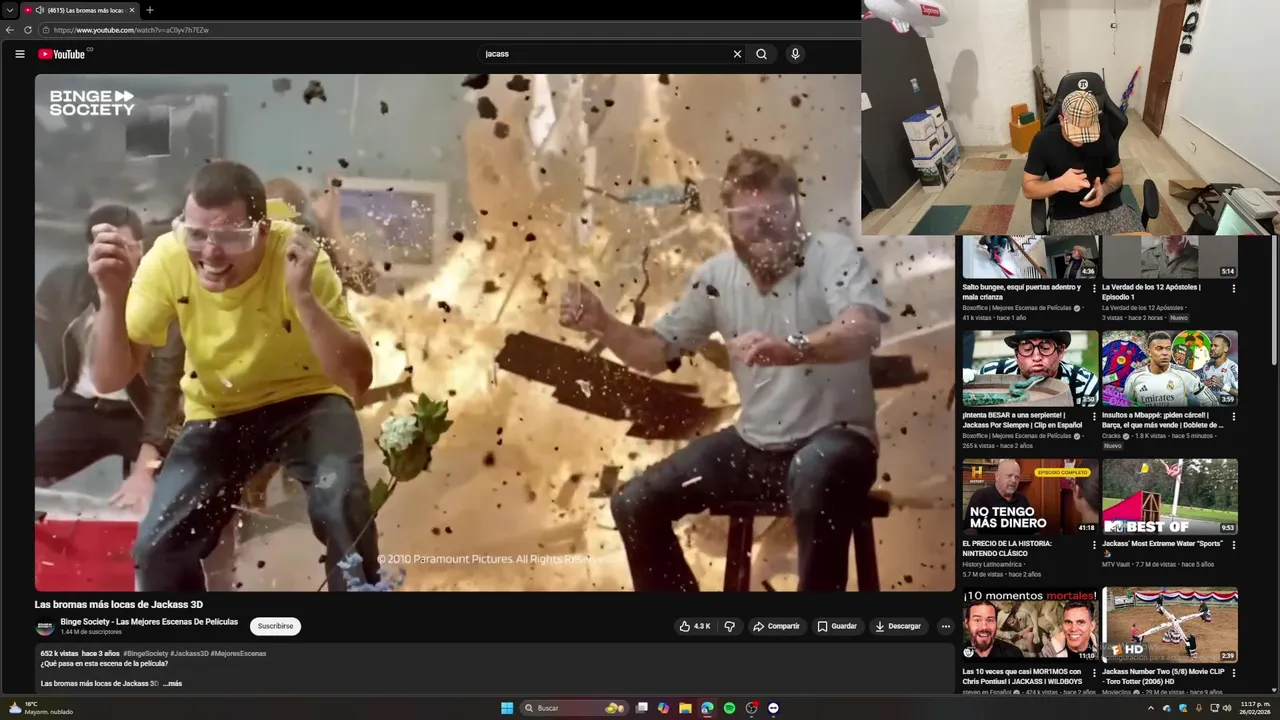Screen dimensions: 1280x720
Task: Close the Las bromas más locas tab
Action: coord(132,10)
